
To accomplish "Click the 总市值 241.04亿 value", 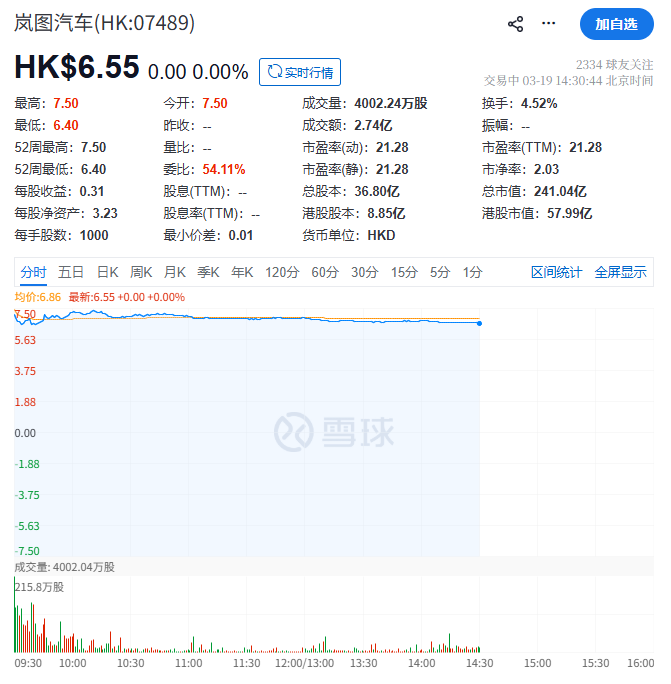I will click(560, 192).
